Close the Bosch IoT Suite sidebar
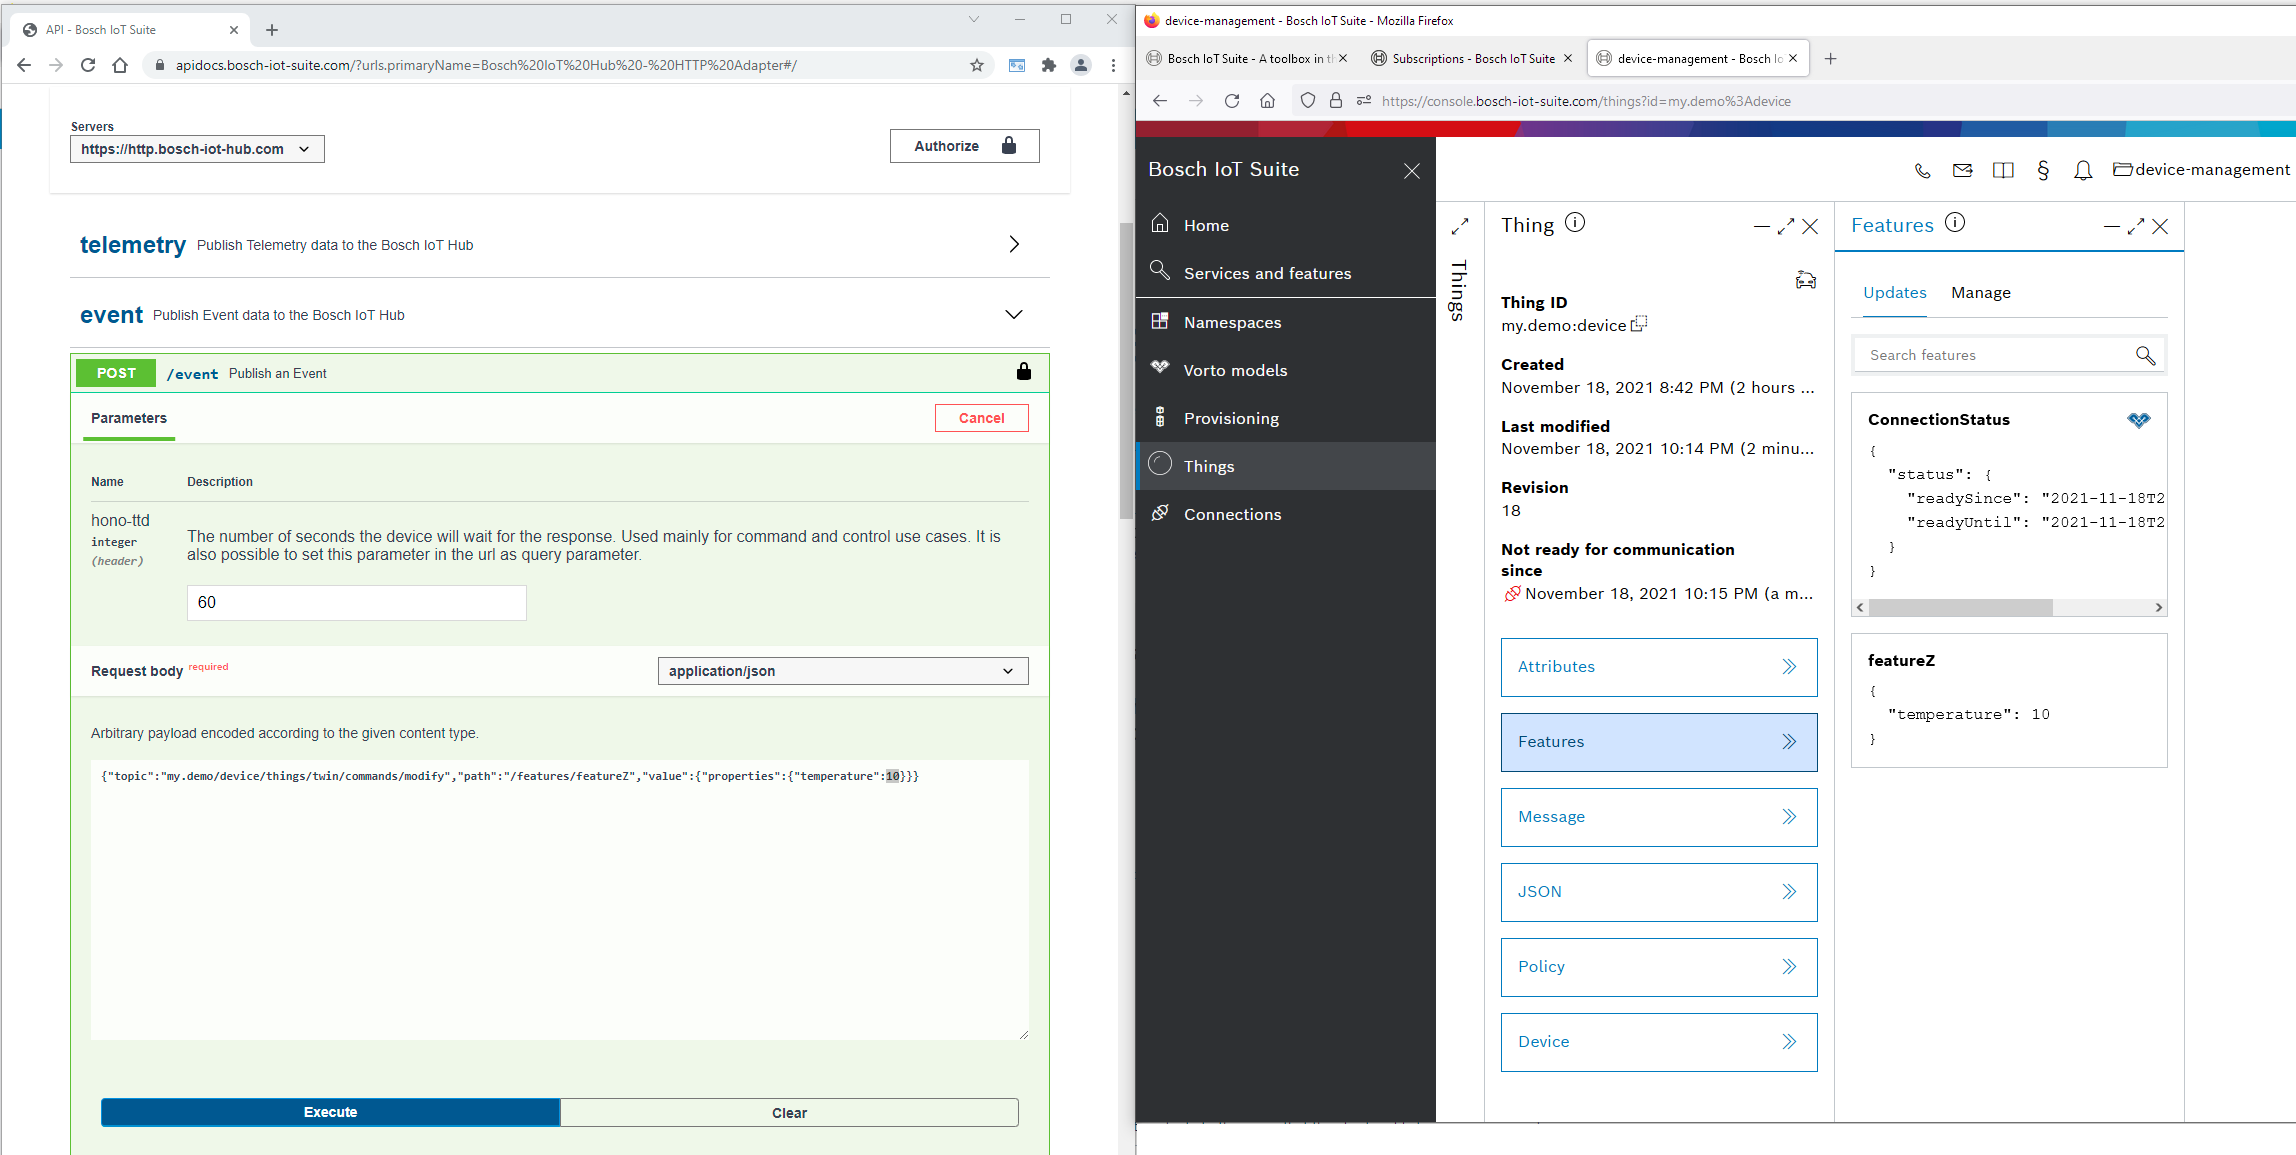Image resolution: width=2296 pixels, height=1155 pixels. (1412, 171)
